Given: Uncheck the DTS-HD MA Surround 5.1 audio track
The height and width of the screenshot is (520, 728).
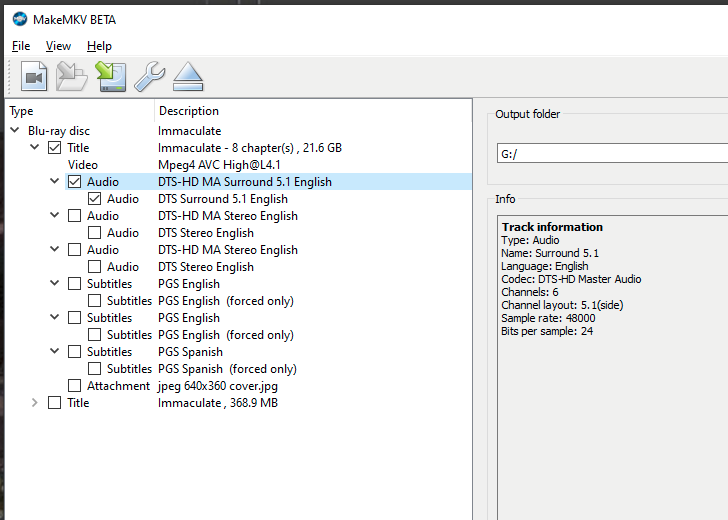Looking at the screenshot, I should coord(75,182).
